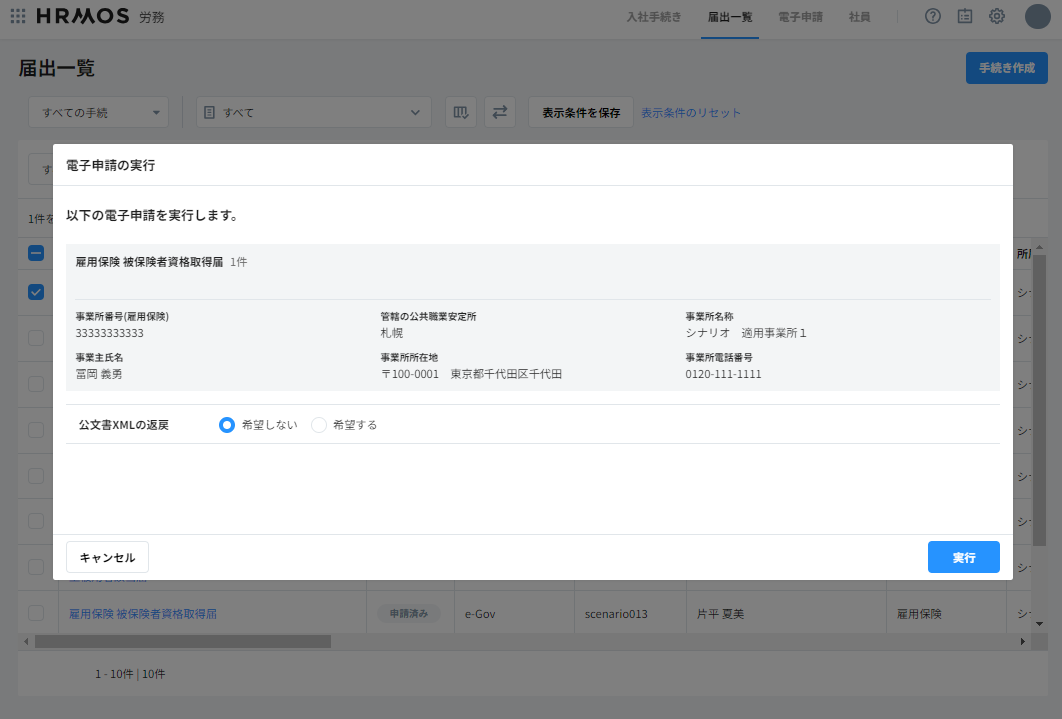Toggle the select-all header checkbox

(x=36, y=253)
